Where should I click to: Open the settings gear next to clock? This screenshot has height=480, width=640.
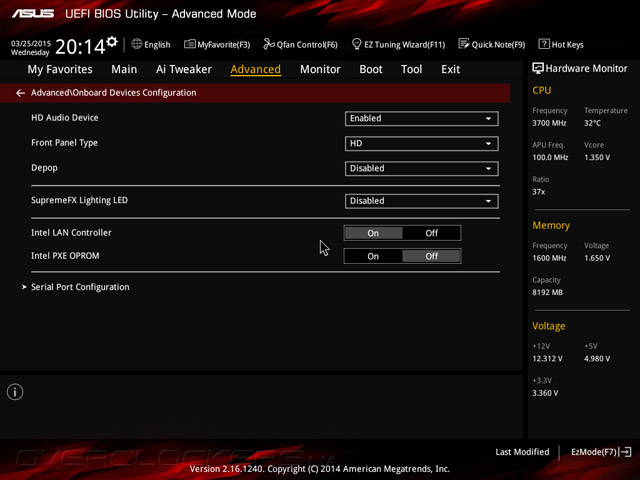(x=112, y=42)
